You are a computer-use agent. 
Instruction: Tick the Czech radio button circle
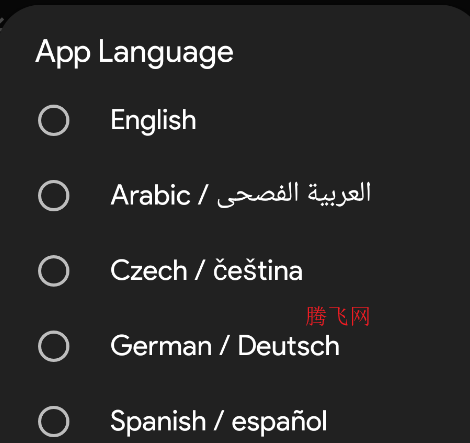coord(53,271)
